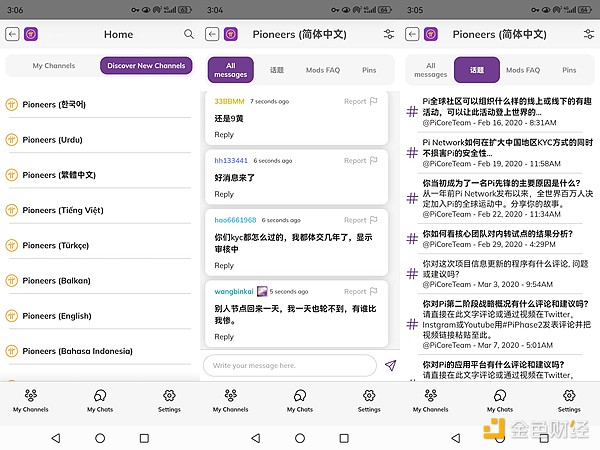
Task: Tap the back arrow next to the Home title
Action: pyautogui.click(x=12, y=34)
